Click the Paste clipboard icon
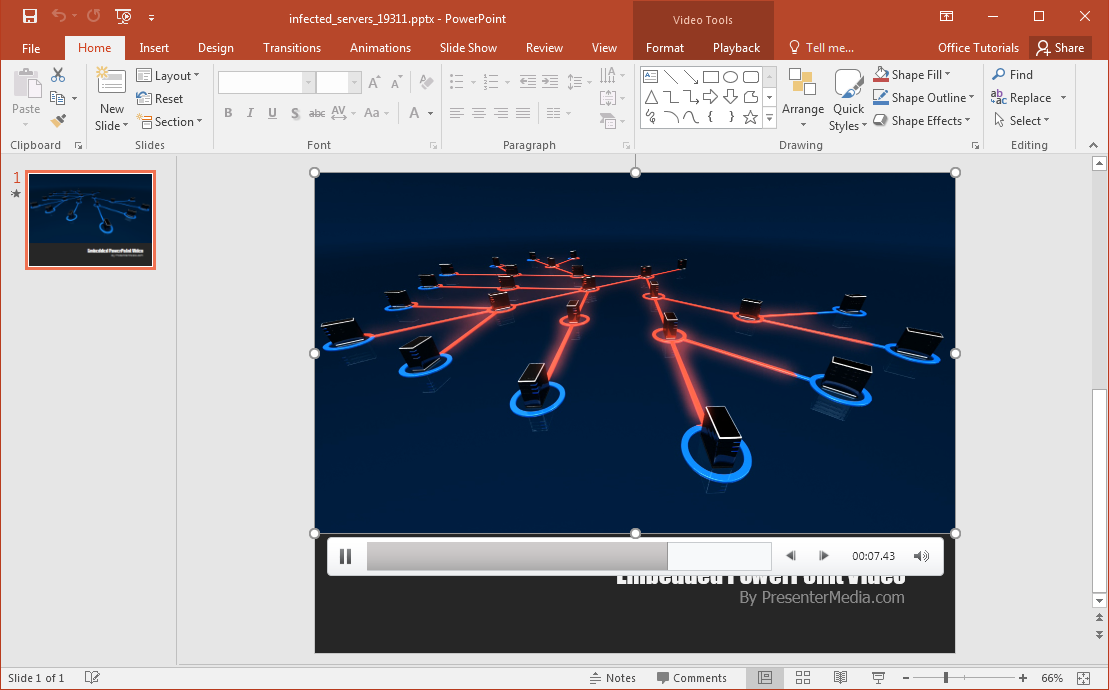The image size is (1109, 690). 26,84
